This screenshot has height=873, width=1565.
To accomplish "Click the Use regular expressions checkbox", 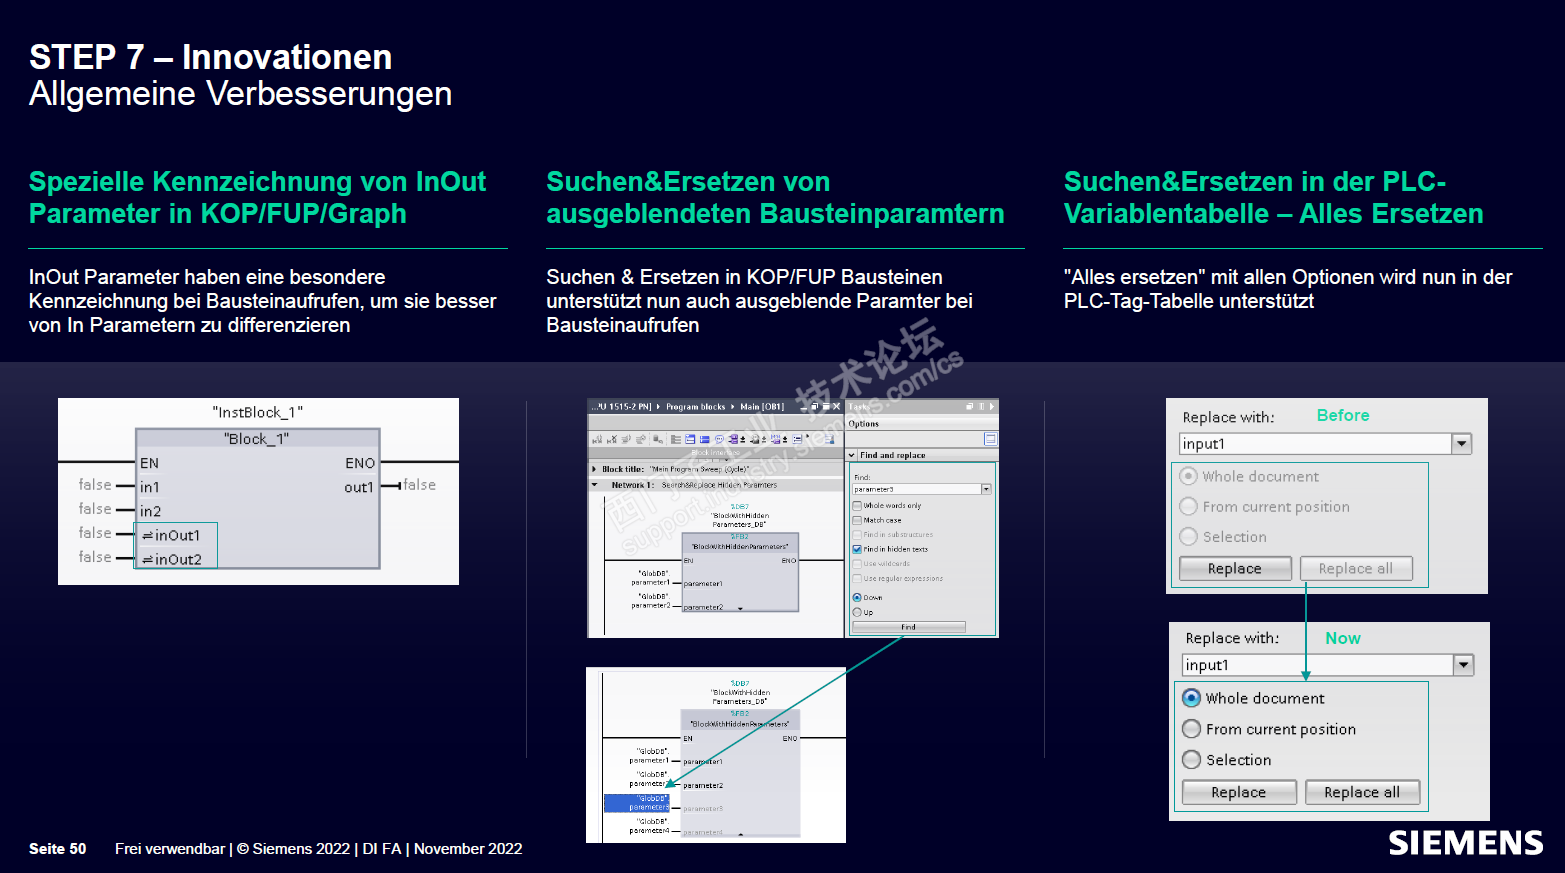I will pos(857,578).
